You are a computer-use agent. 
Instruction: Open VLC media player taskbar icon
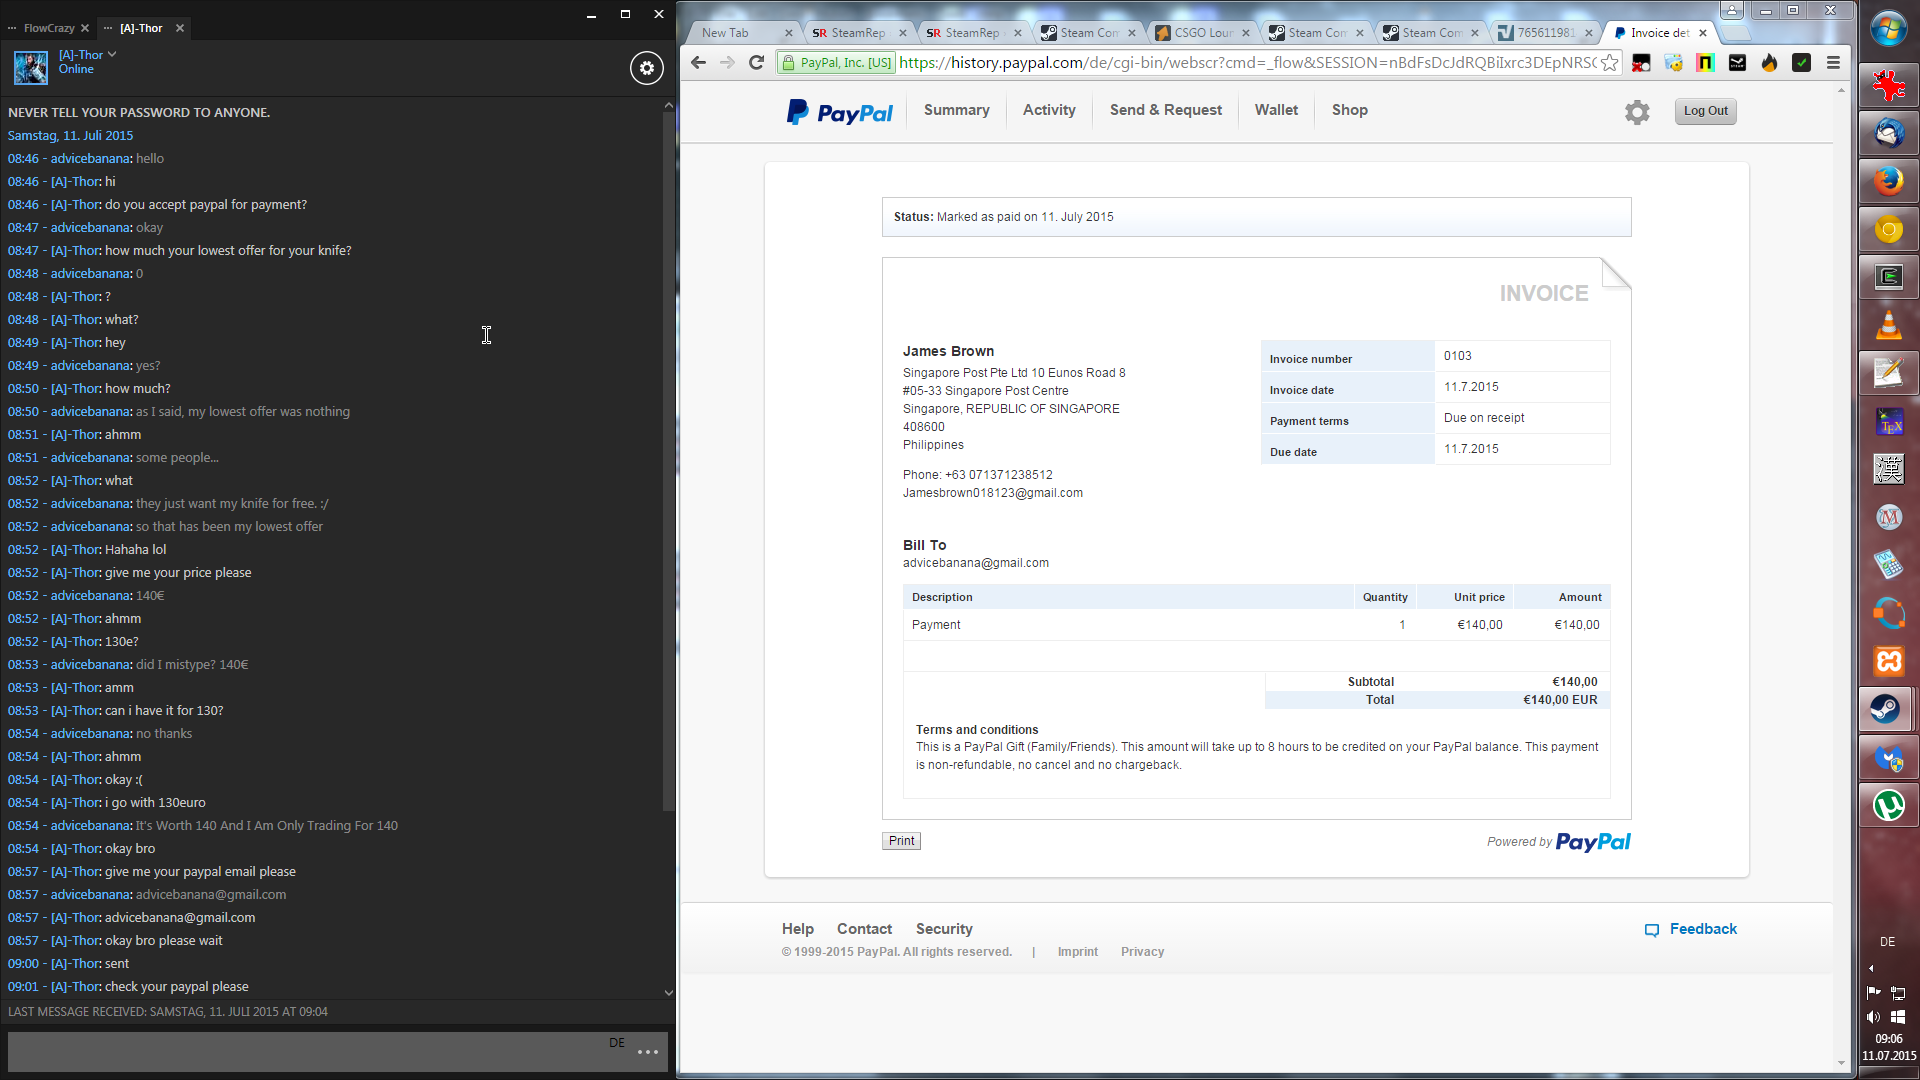[1888, 325]
